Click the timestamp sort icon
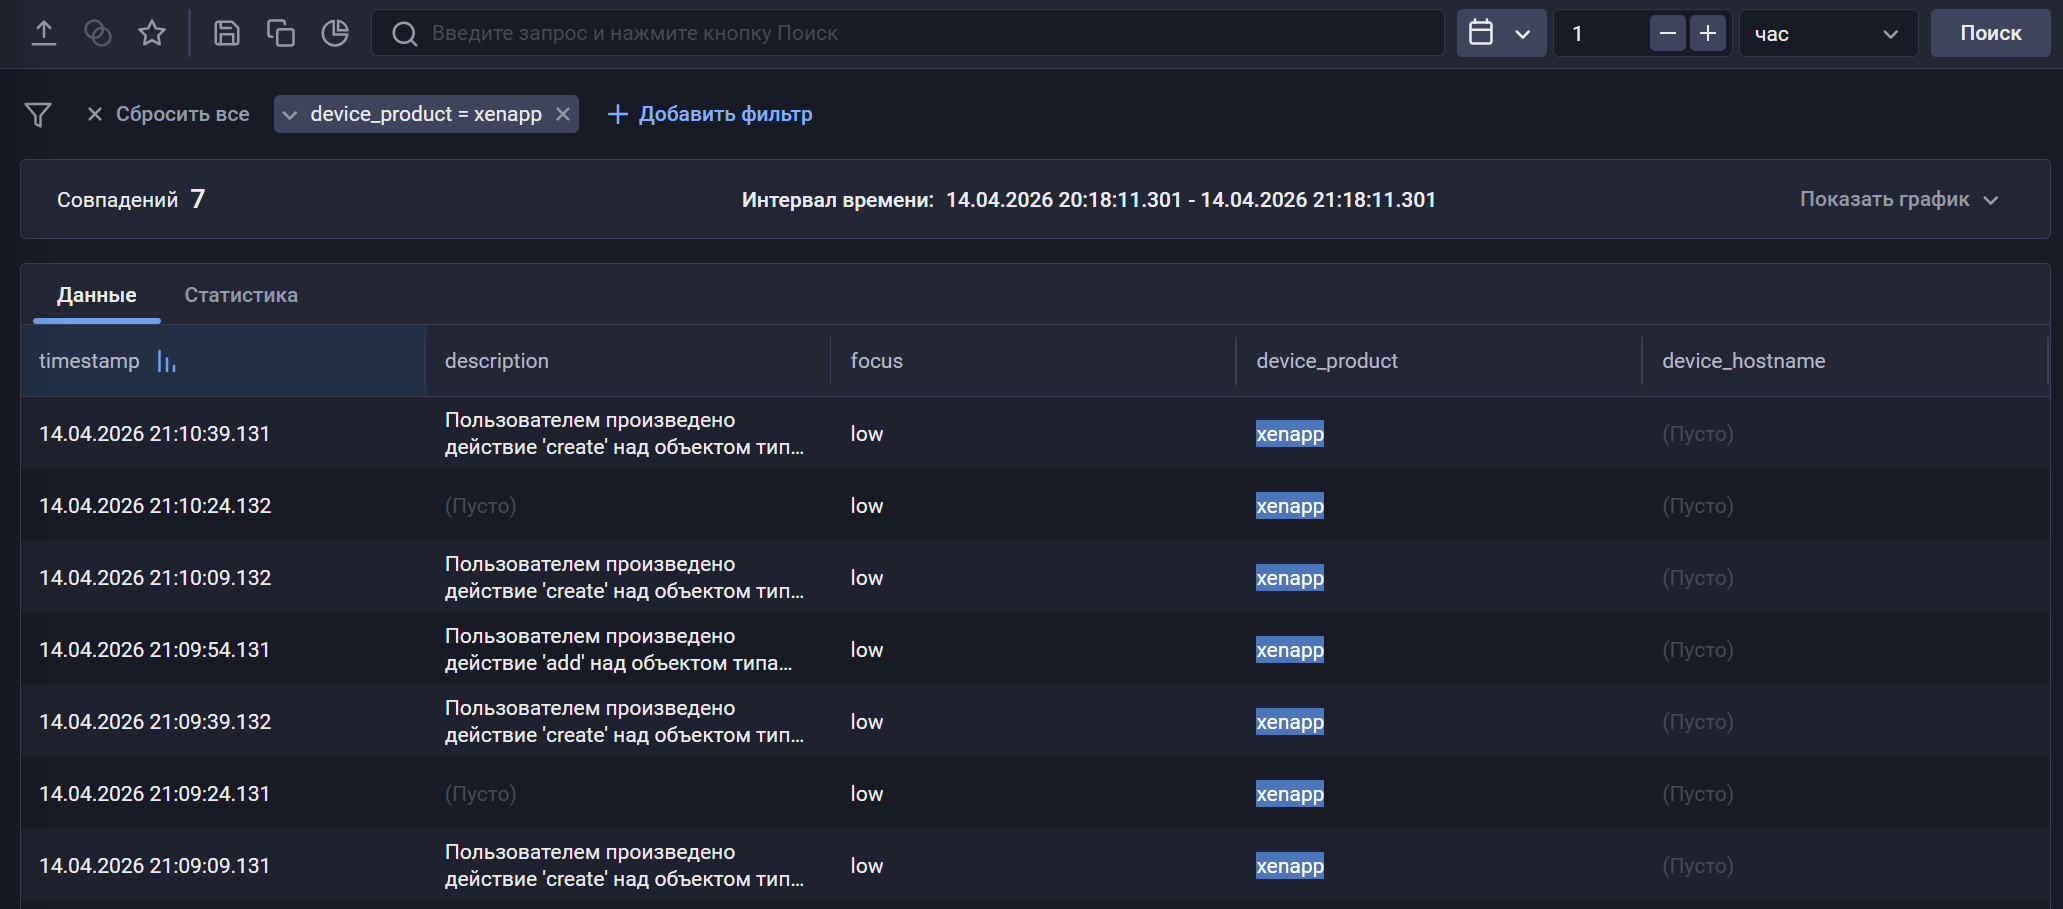 (167, 361)
